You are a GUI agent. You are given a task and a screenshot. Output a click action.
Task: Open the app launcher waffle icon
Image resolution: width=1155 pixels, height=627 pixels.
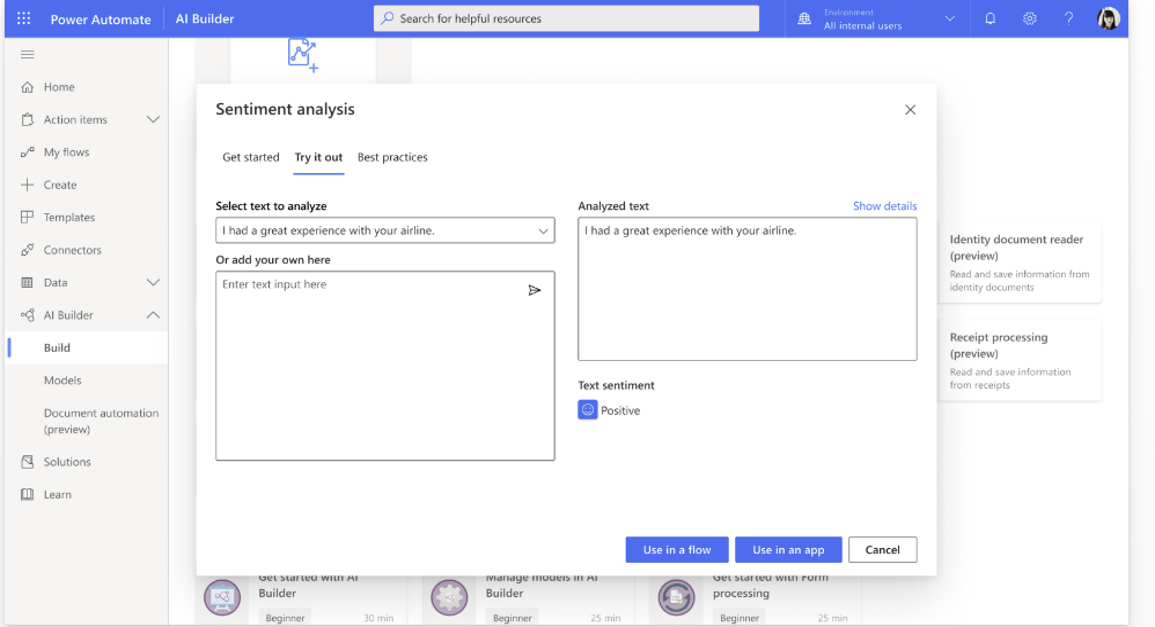click(24, 18)
